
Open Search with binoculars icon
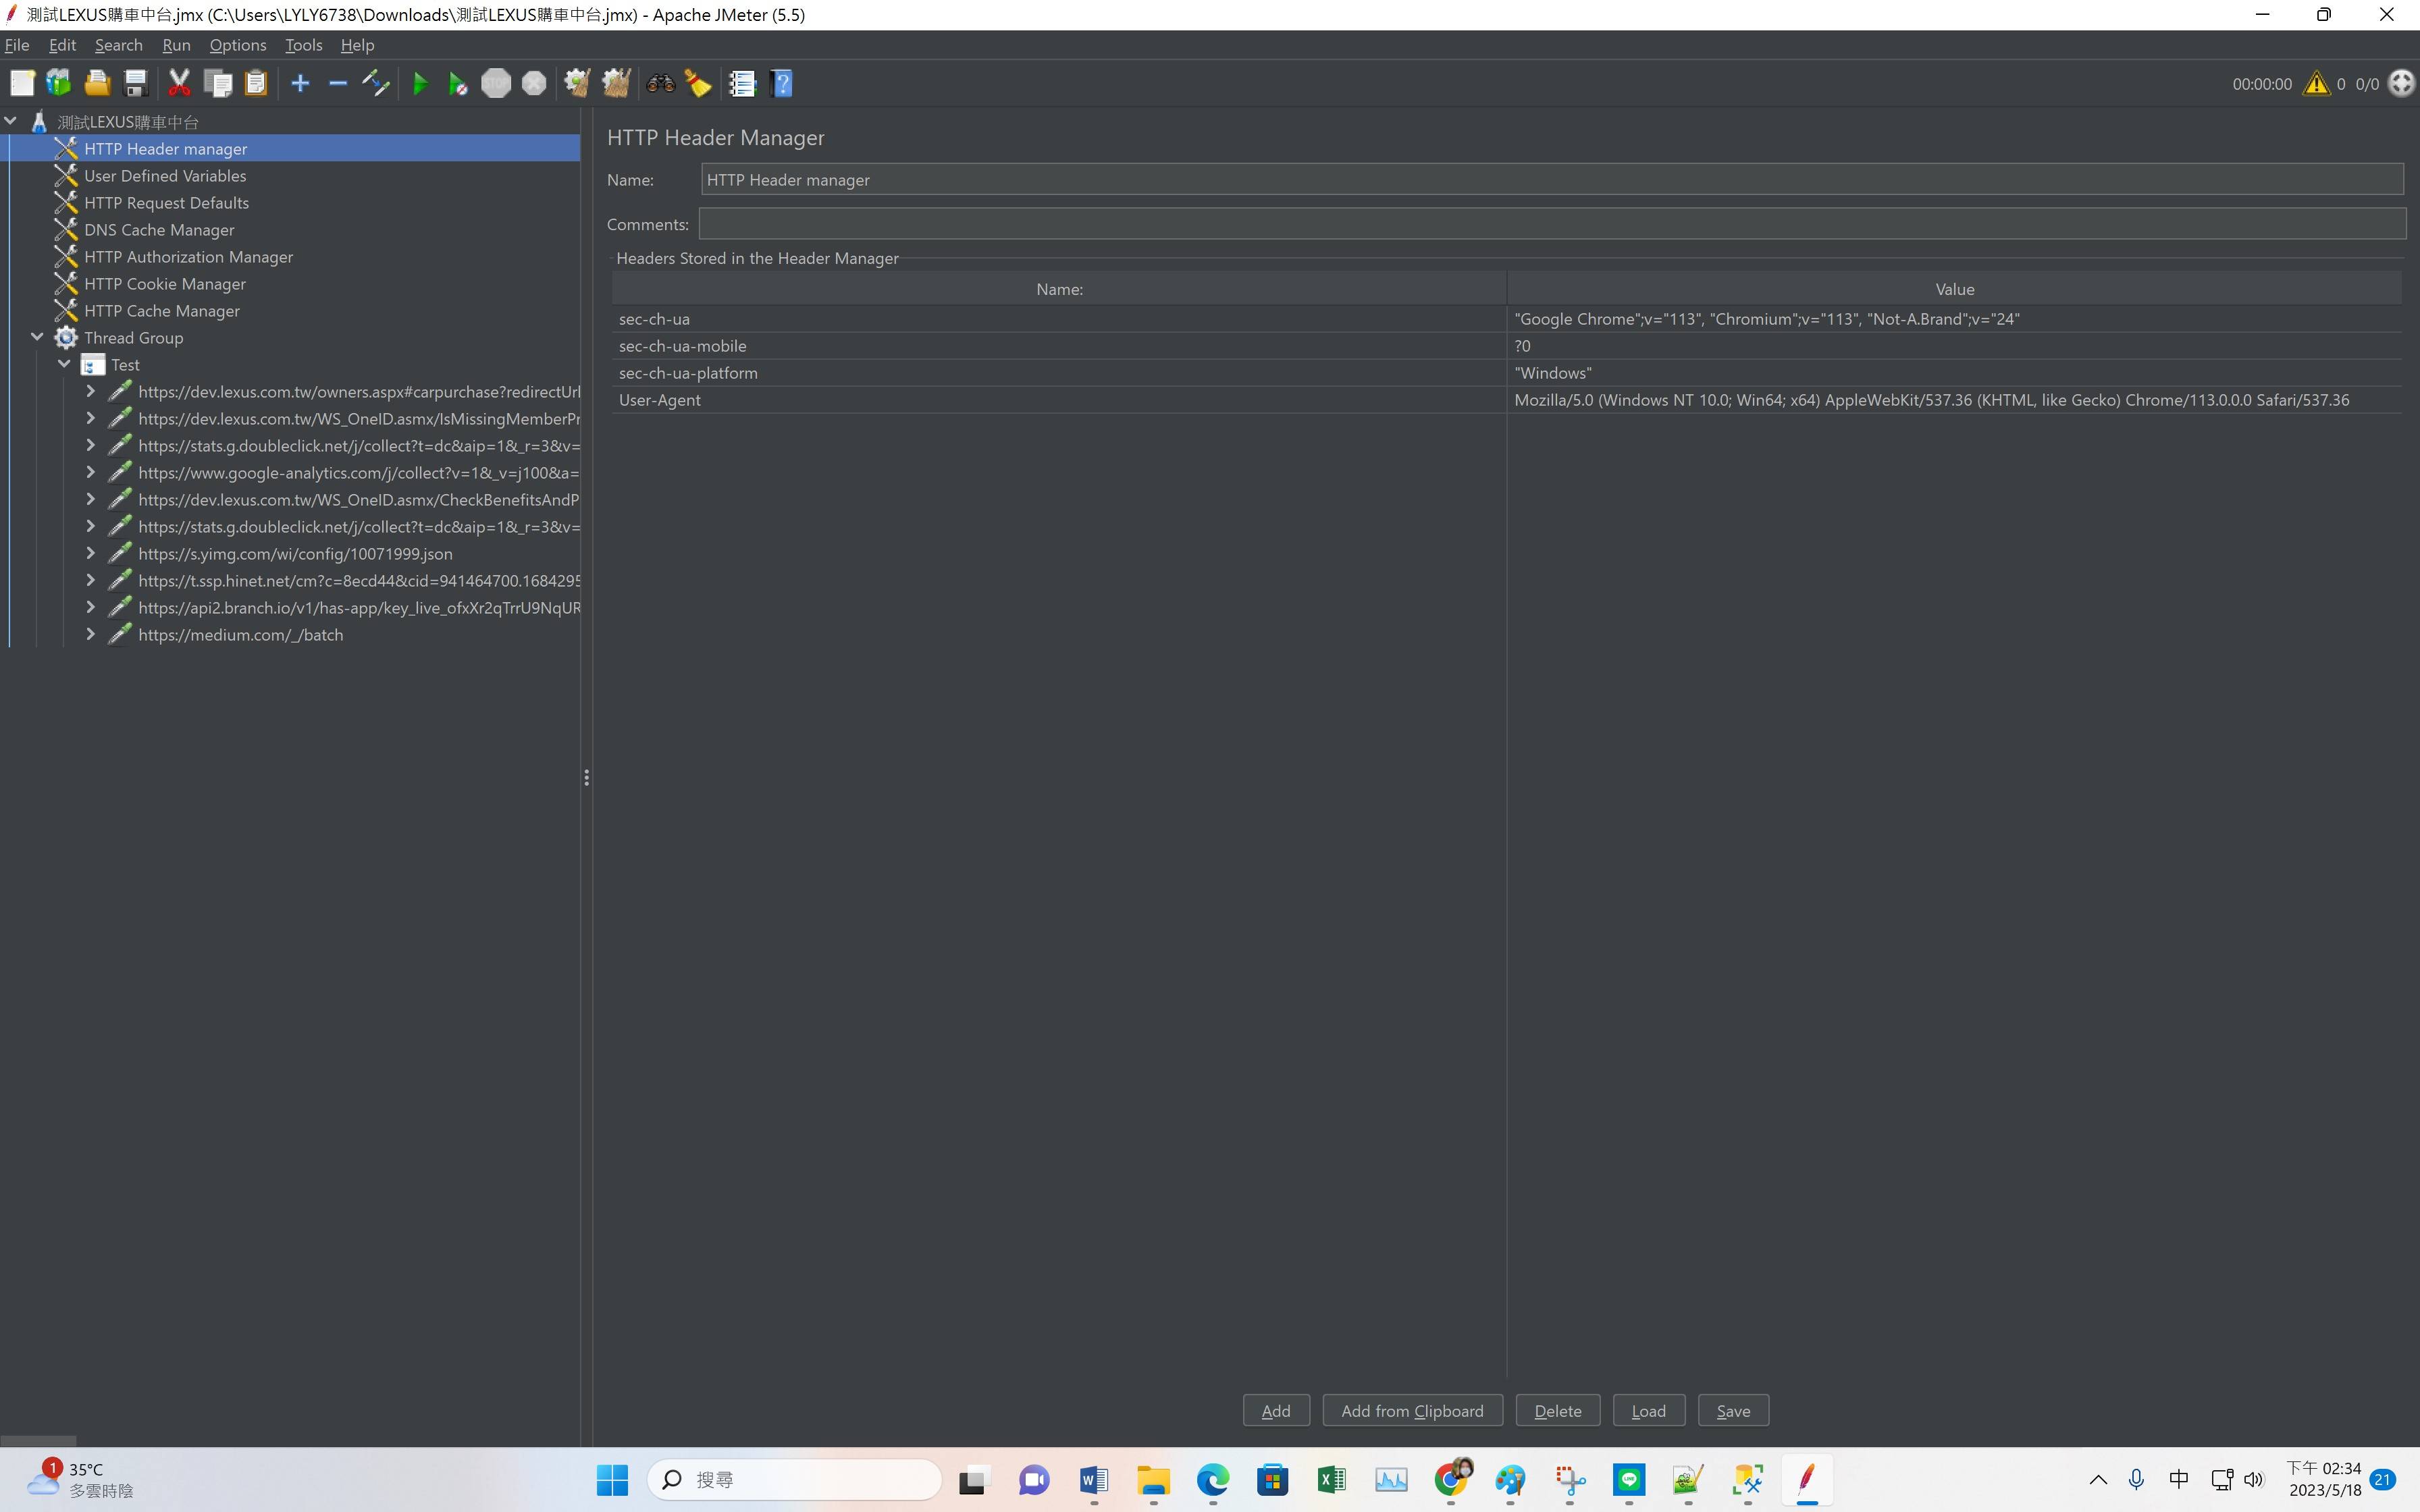(660, 83)
